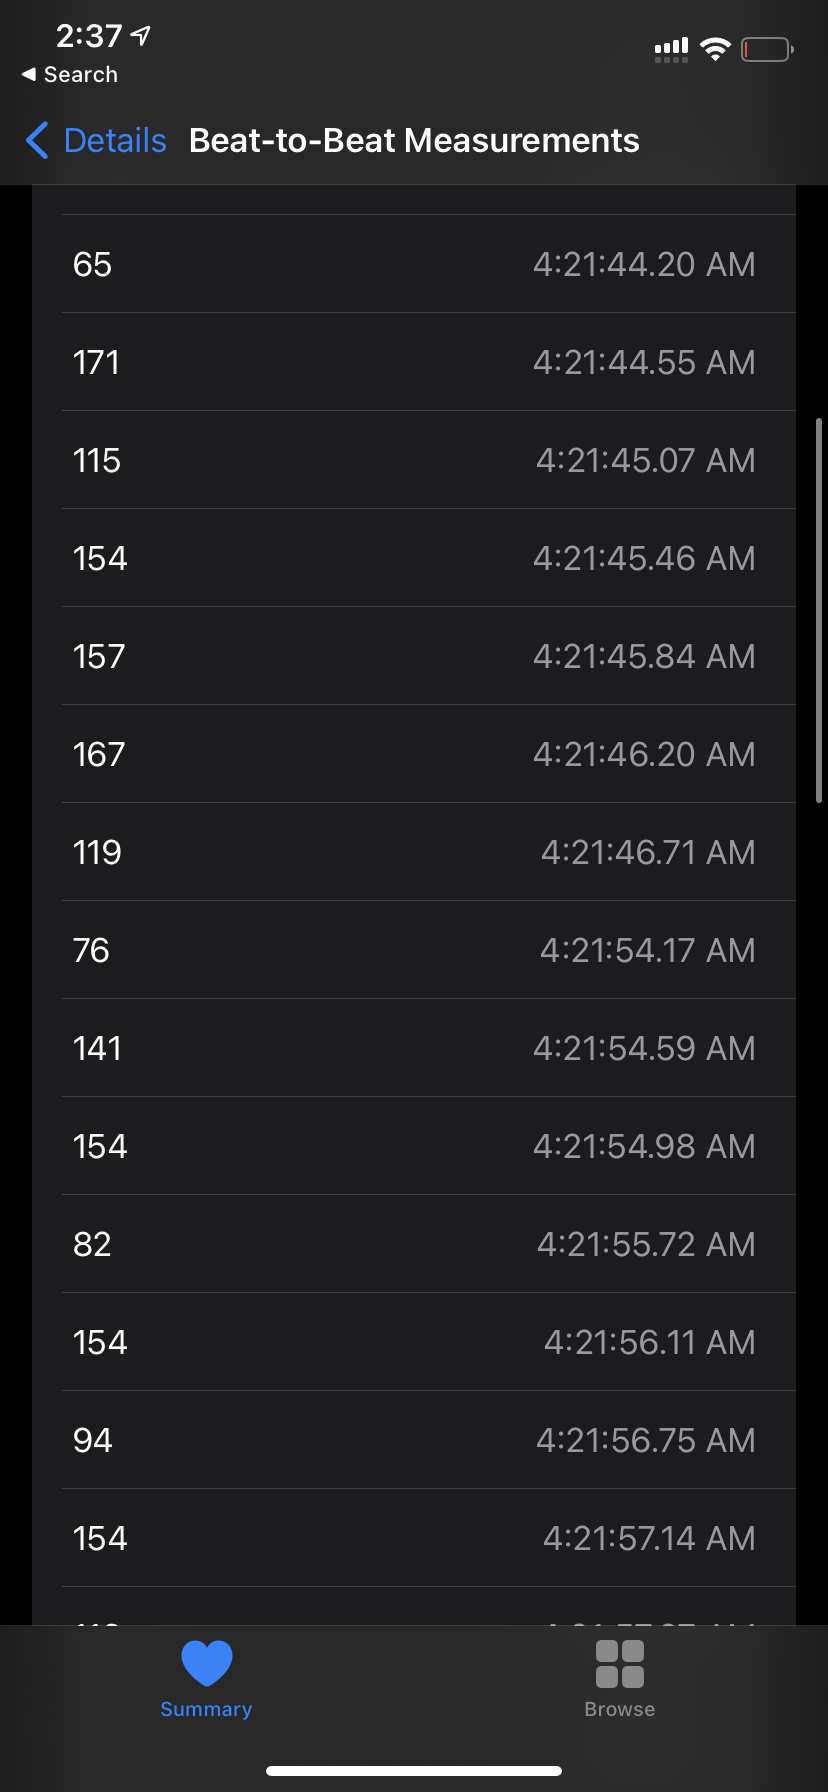Open the Summary heart icon
Image resolution: width=828 pixels, height=1792 pixels.
click(x=206, y=1664)
